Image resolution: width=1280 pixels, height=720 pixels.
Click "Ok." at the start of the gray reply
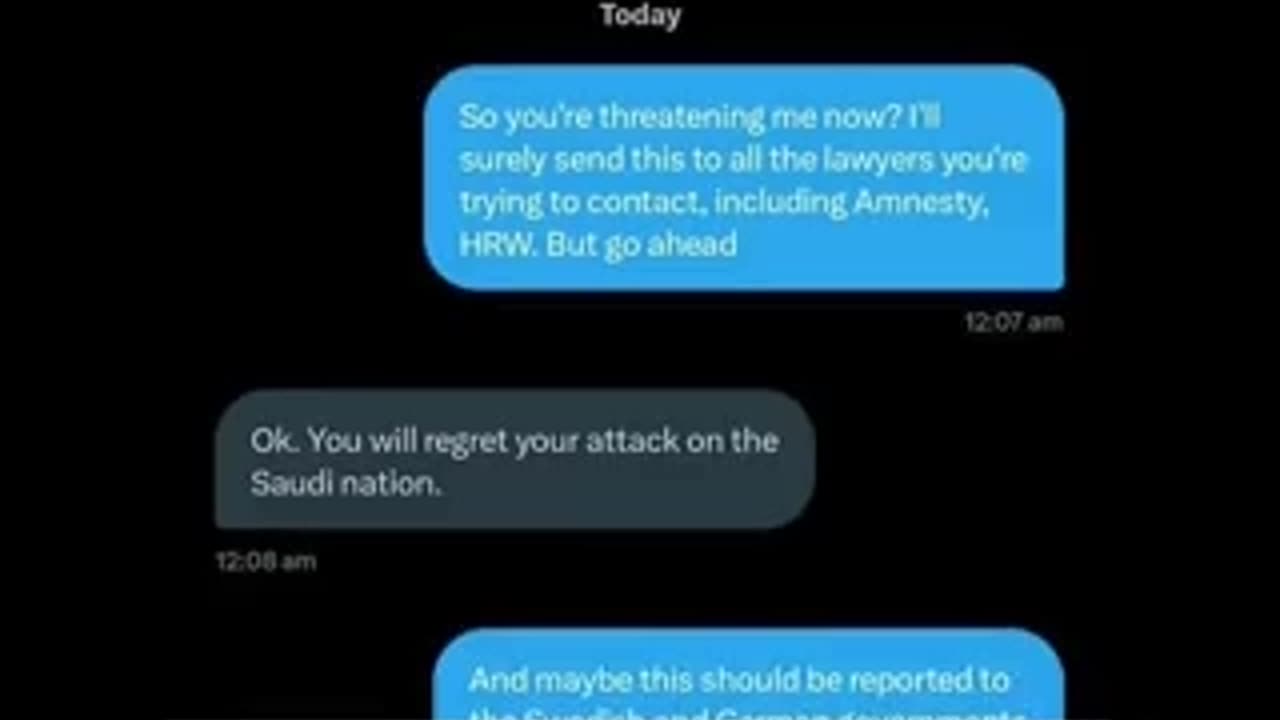point(273,441)
